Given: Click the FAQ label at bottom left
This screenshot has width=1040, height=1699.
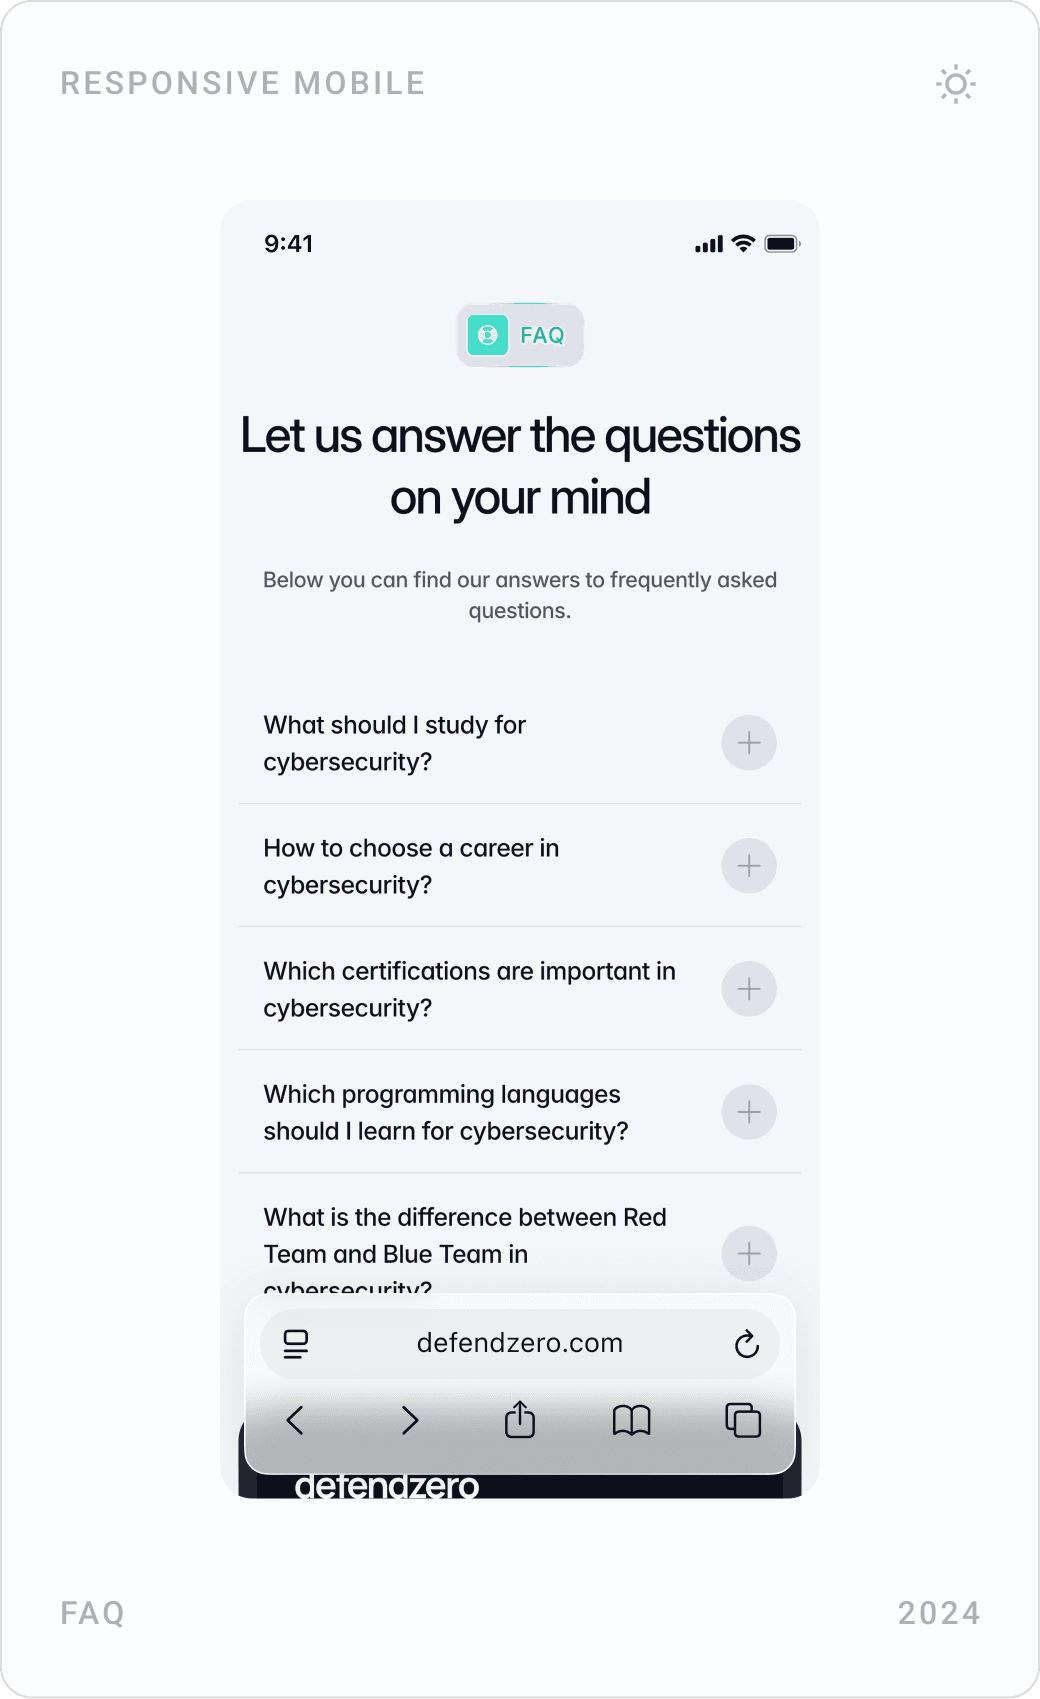Looking at the screenshot, I should point(92,1613).
